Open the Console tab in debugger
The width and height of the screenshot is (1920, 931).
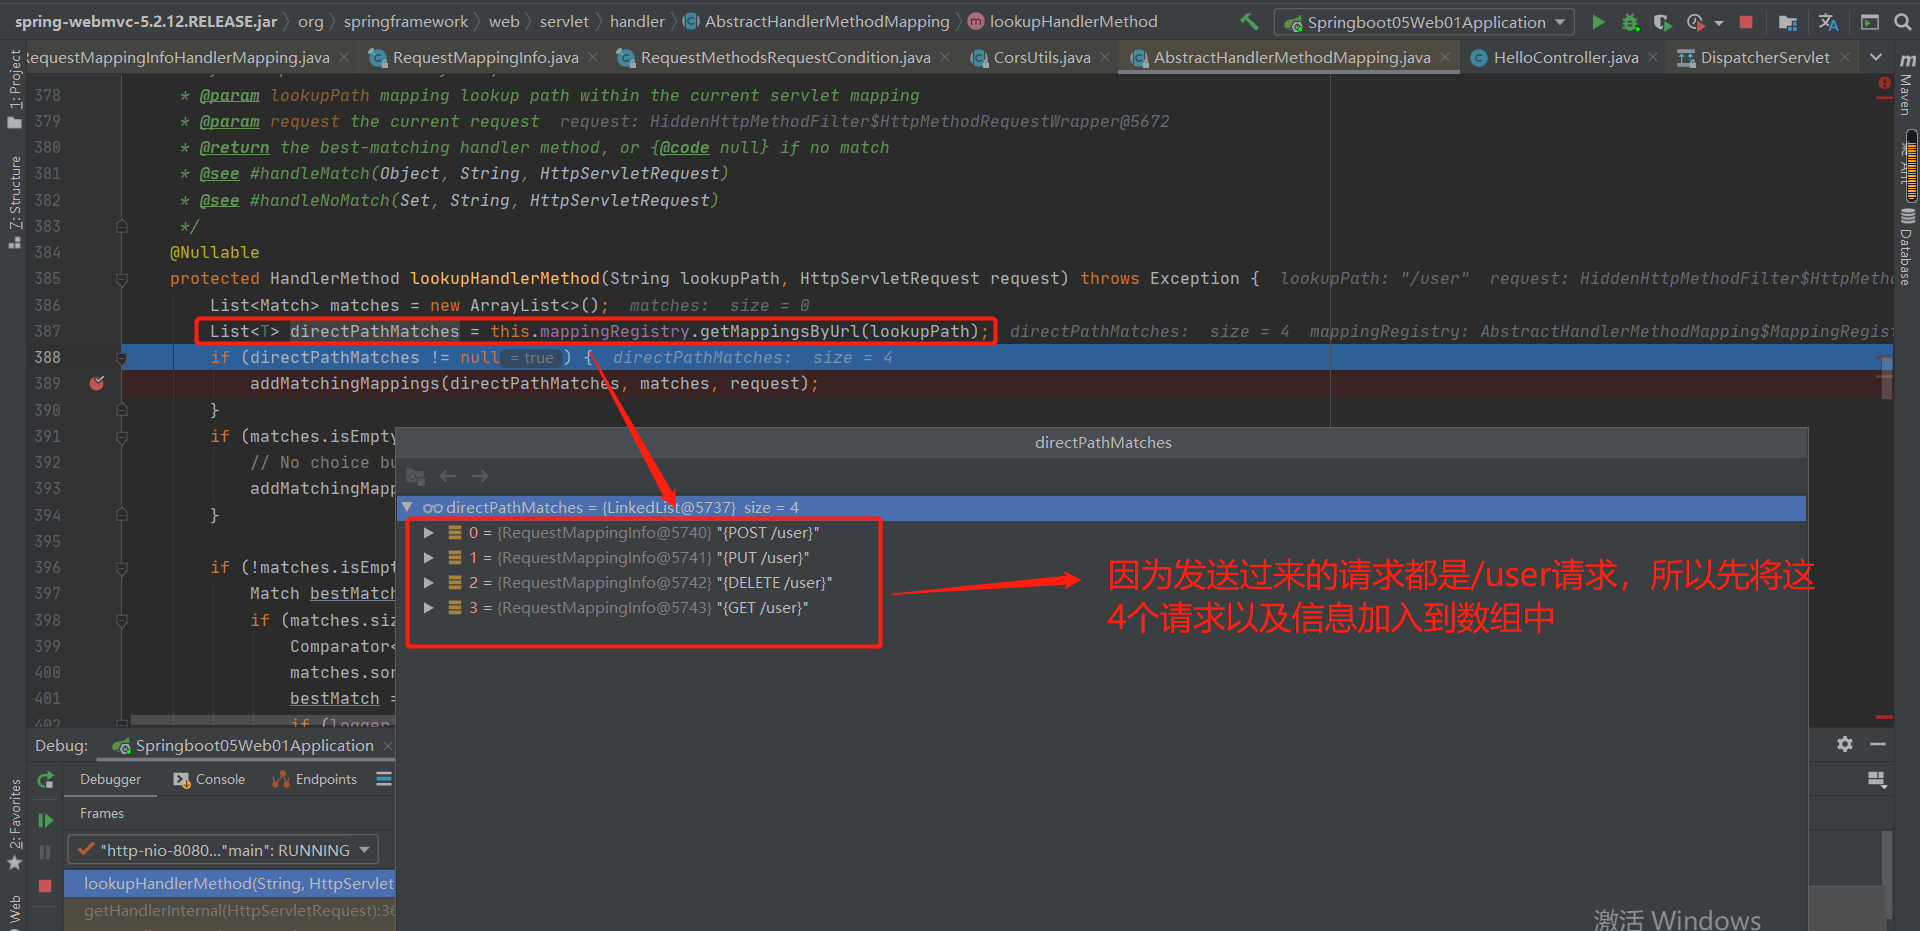209,779
